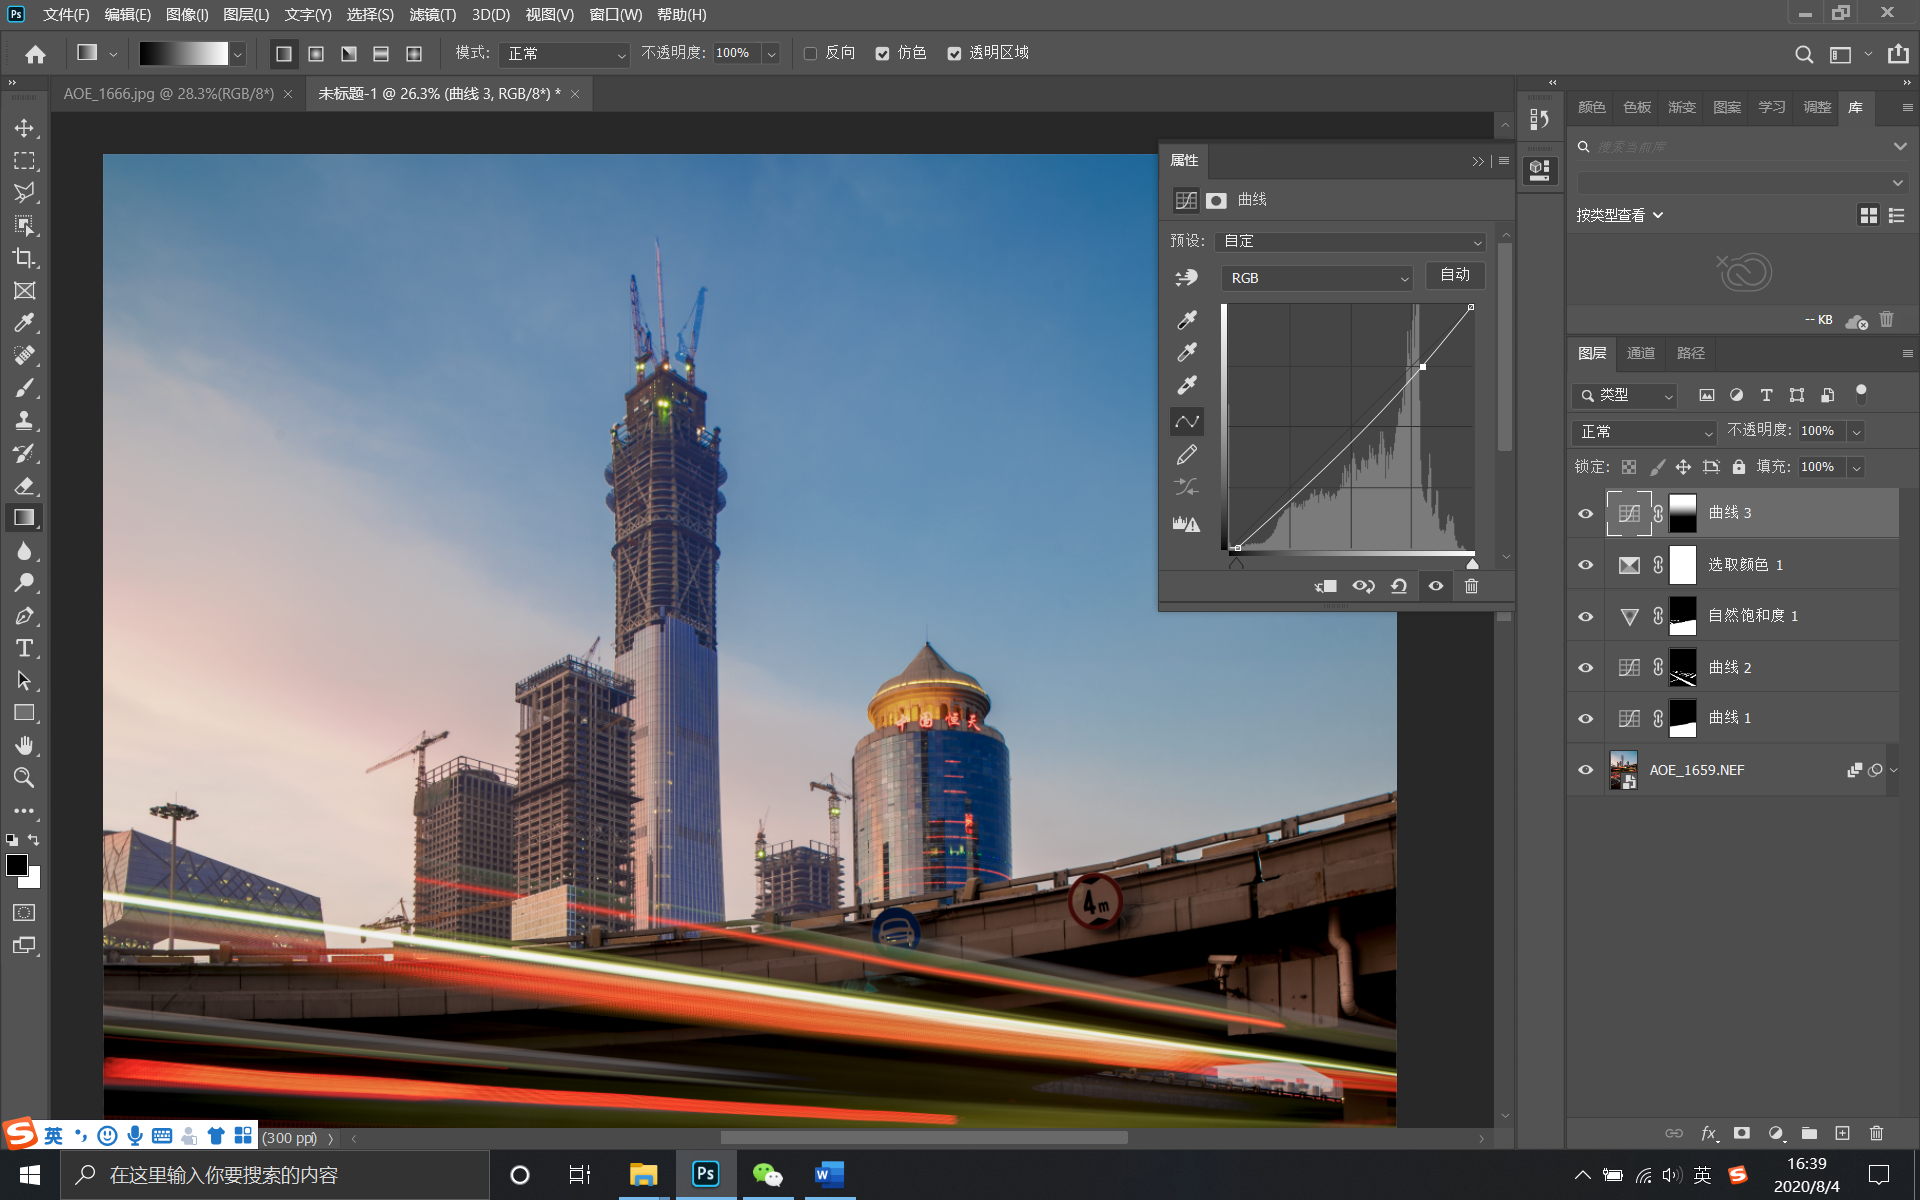Add layer style with fx icon
1920x1200 pixels.
[x=1709, y=1133]
